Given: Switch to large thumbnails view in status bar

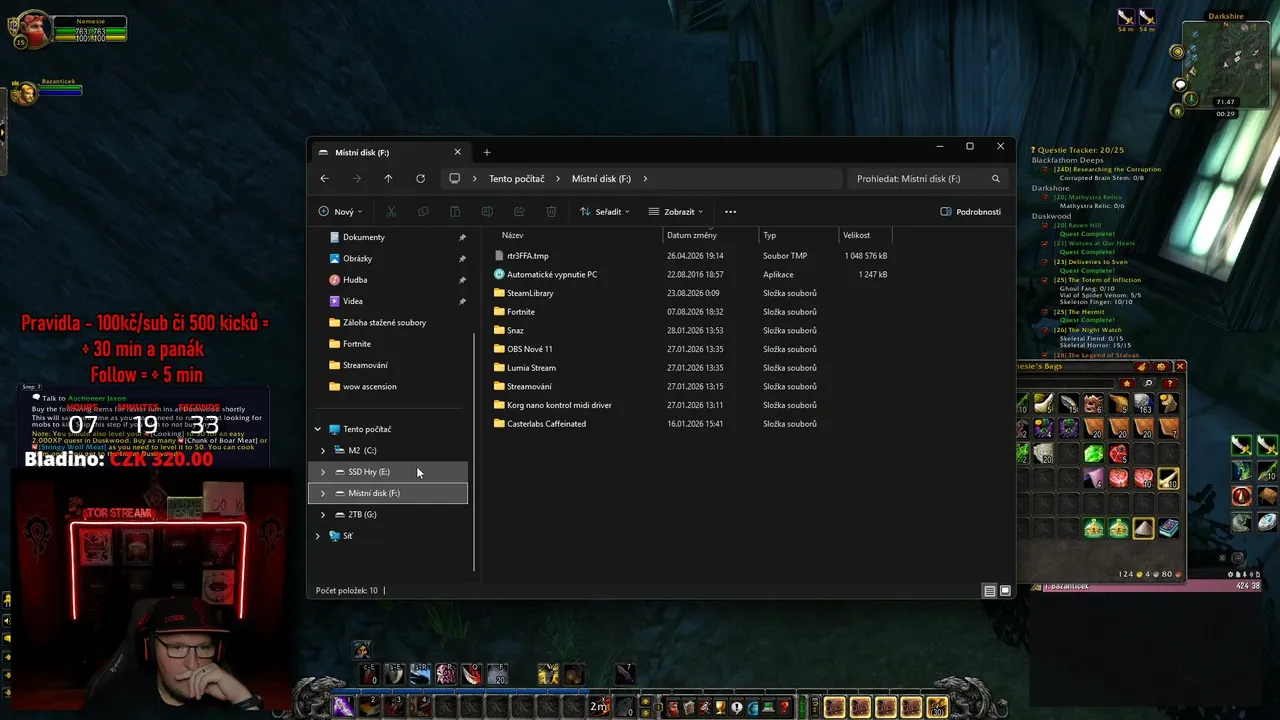Looking at the screenshot, I should 1006,591.
